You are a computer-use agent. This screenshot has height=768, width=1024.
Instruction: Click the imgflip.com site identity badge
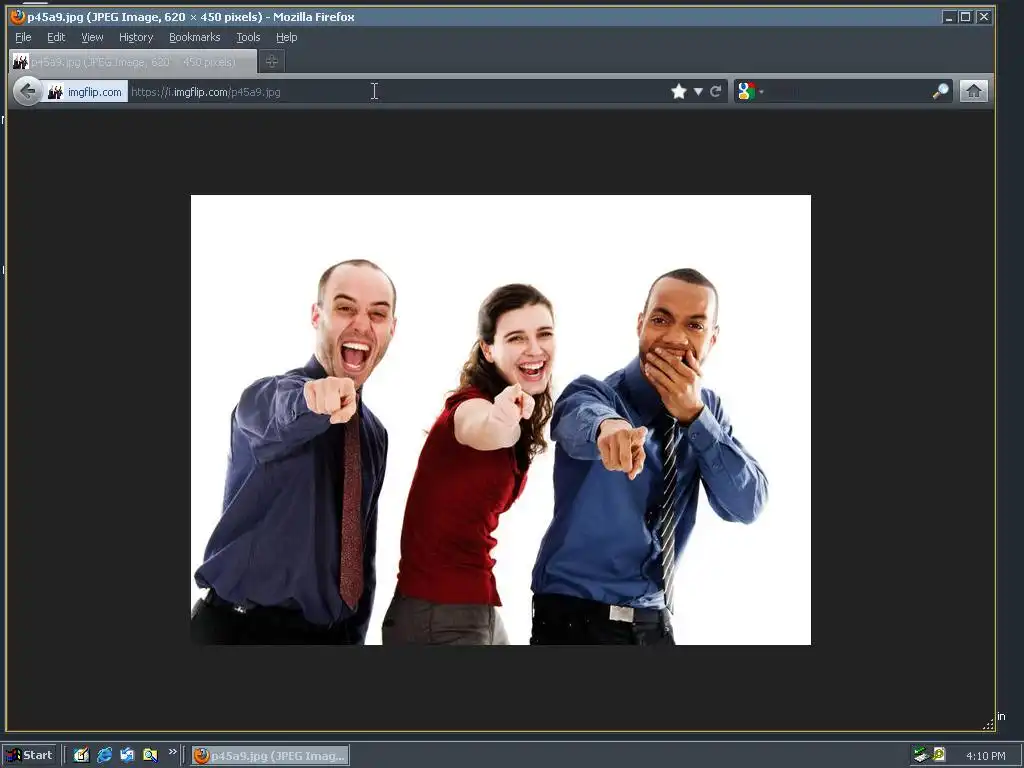click(x=86, y=92)
